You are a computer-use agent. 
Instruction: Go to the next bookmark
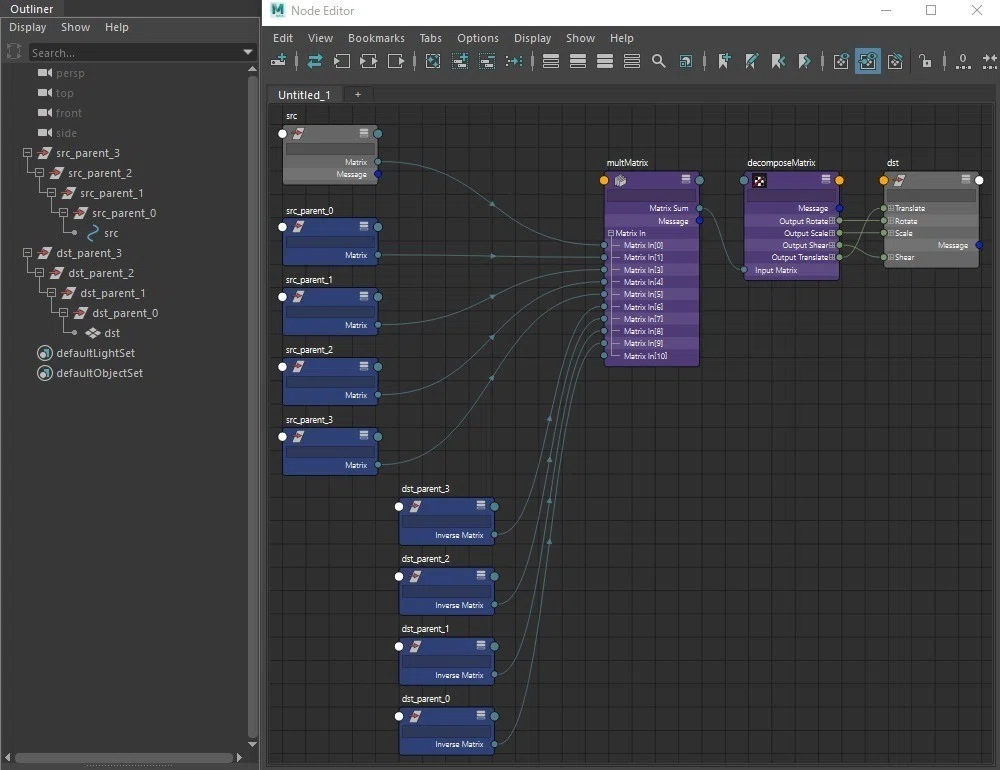[805, 61]
